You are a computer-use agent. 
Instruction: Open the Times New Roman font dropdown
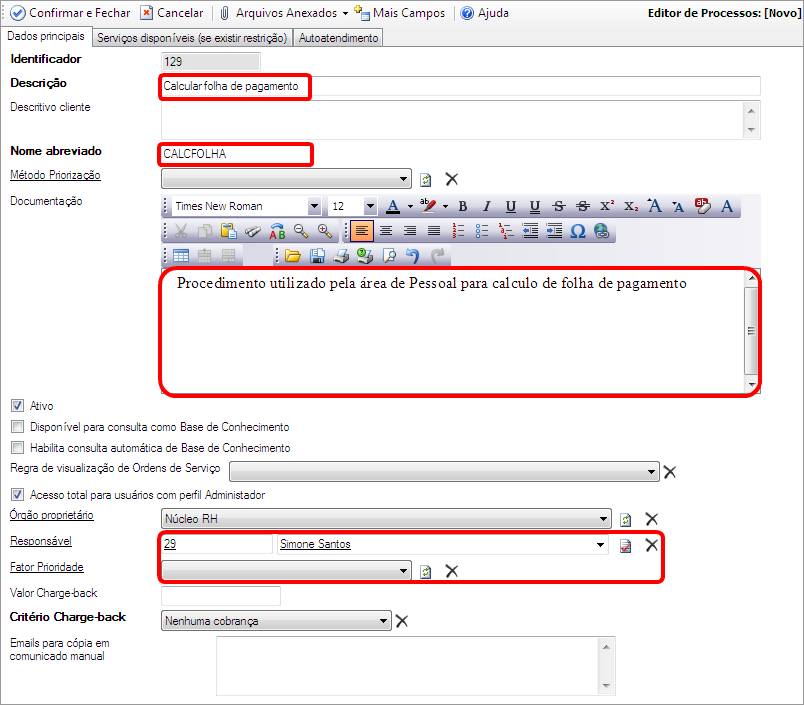(x=314, y=206)
